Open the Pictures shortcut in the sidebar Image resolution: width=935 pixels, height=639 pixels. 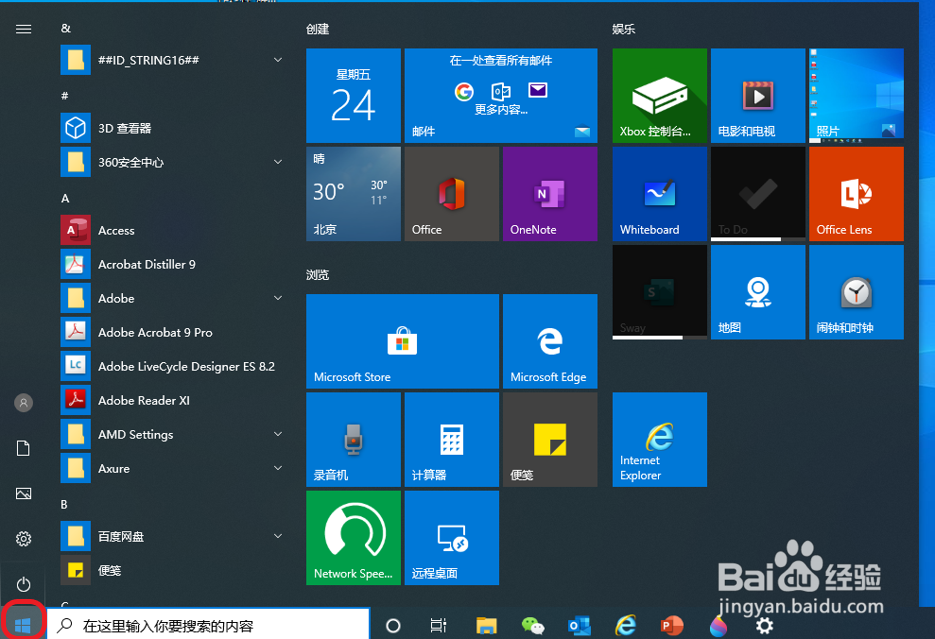tap(23, 494)
